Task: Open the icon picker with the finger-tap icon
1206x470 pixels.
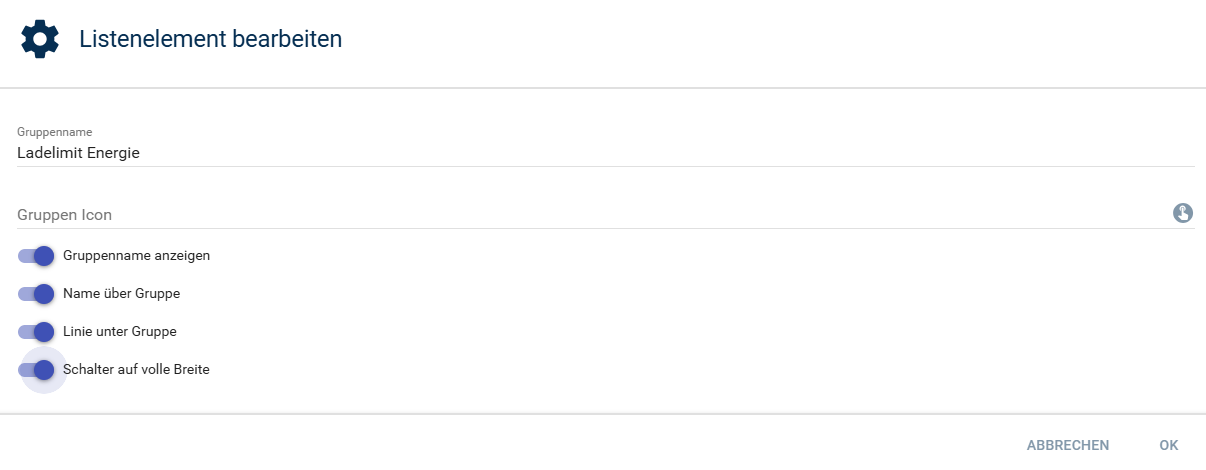Action: coord(1183,213)
